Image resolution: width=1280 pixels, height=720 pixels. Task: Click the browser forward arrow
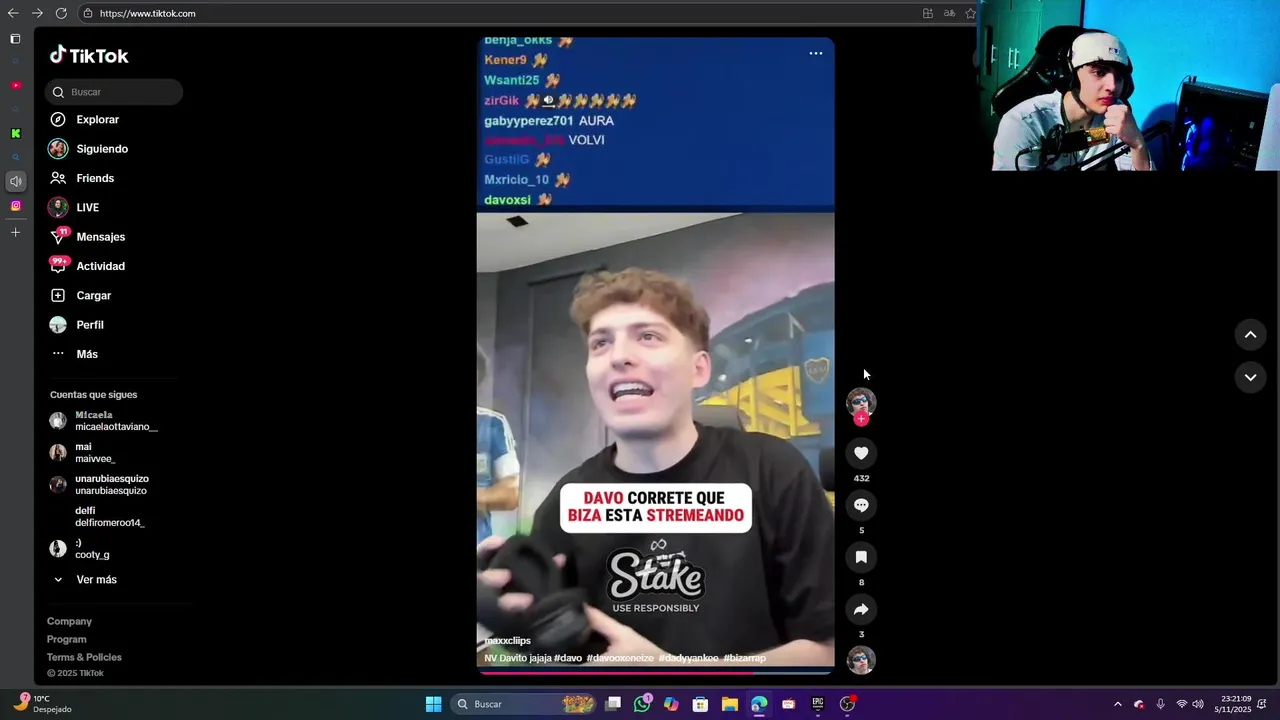click(x=37, y=13)
